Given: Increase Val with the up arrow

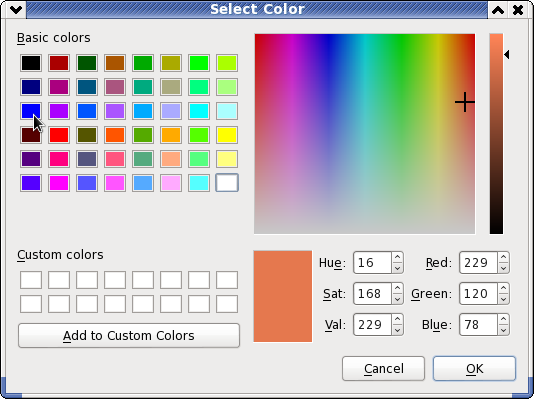Looking at the screenshot, I should [x=397, y=319].
